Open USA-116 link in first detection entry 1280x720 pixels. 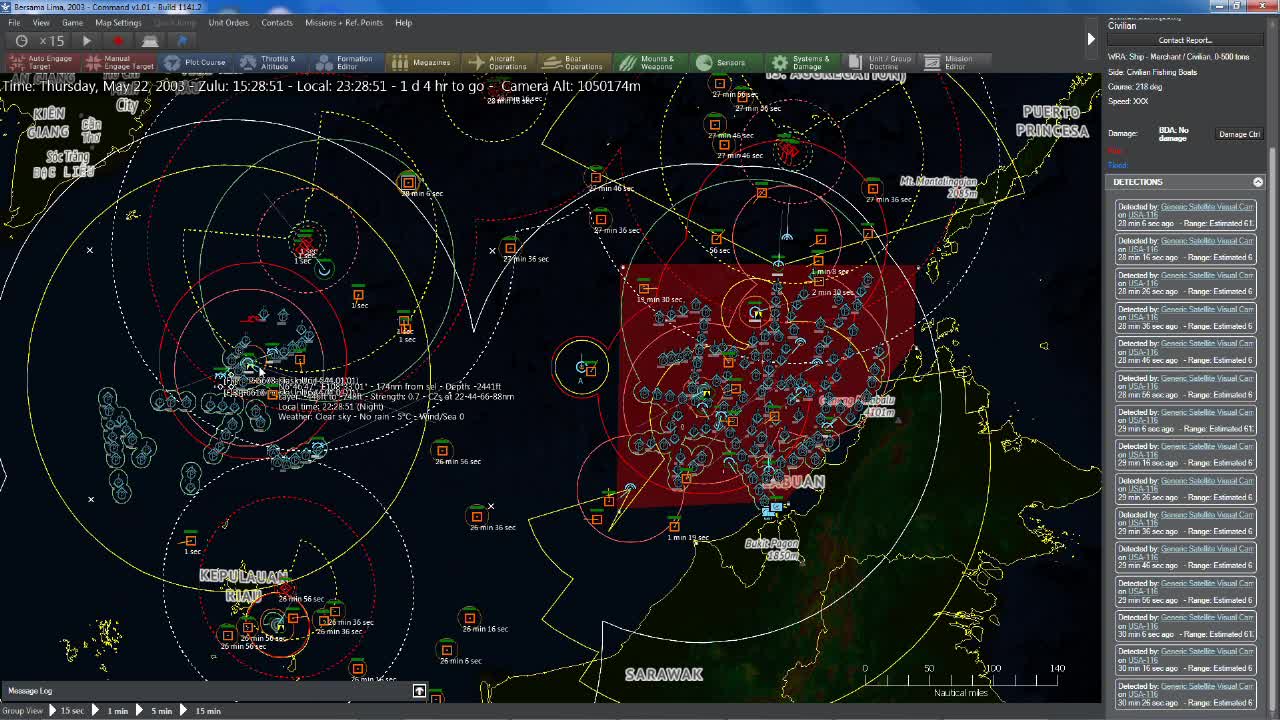pos(1143,215)
